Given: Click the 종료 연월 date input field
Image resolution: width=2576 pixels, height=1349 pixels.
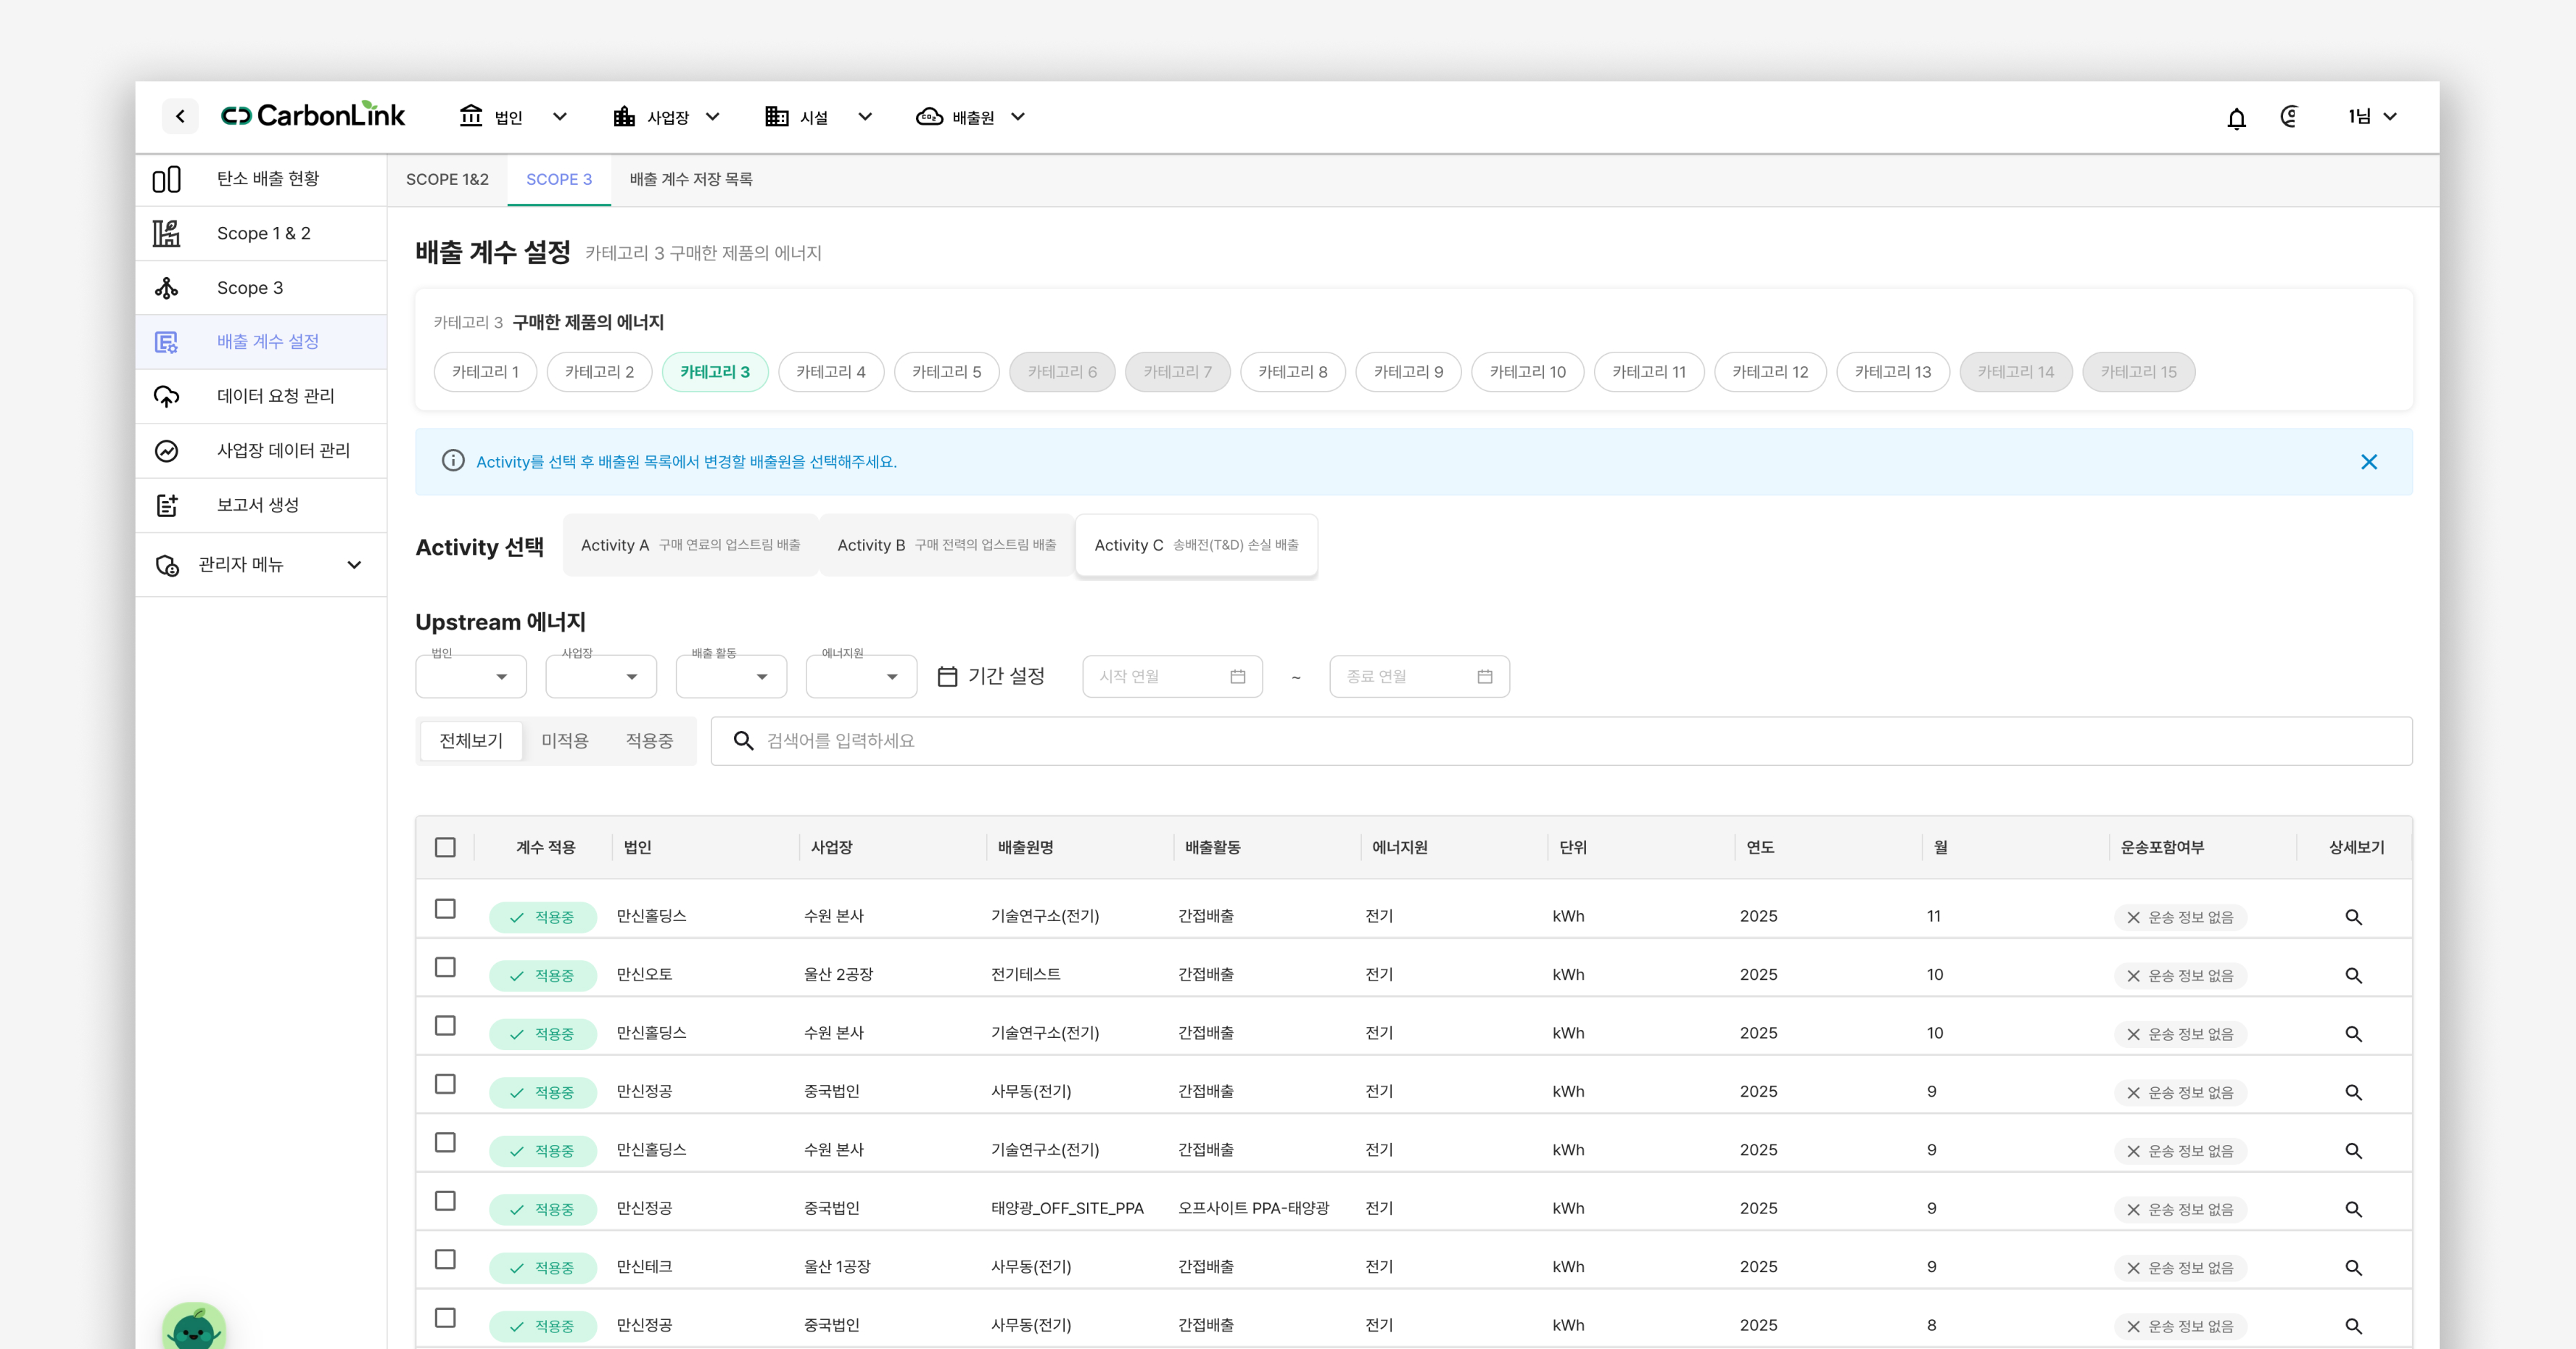Looking at the screenshot, I should [x=1419, y=677].
